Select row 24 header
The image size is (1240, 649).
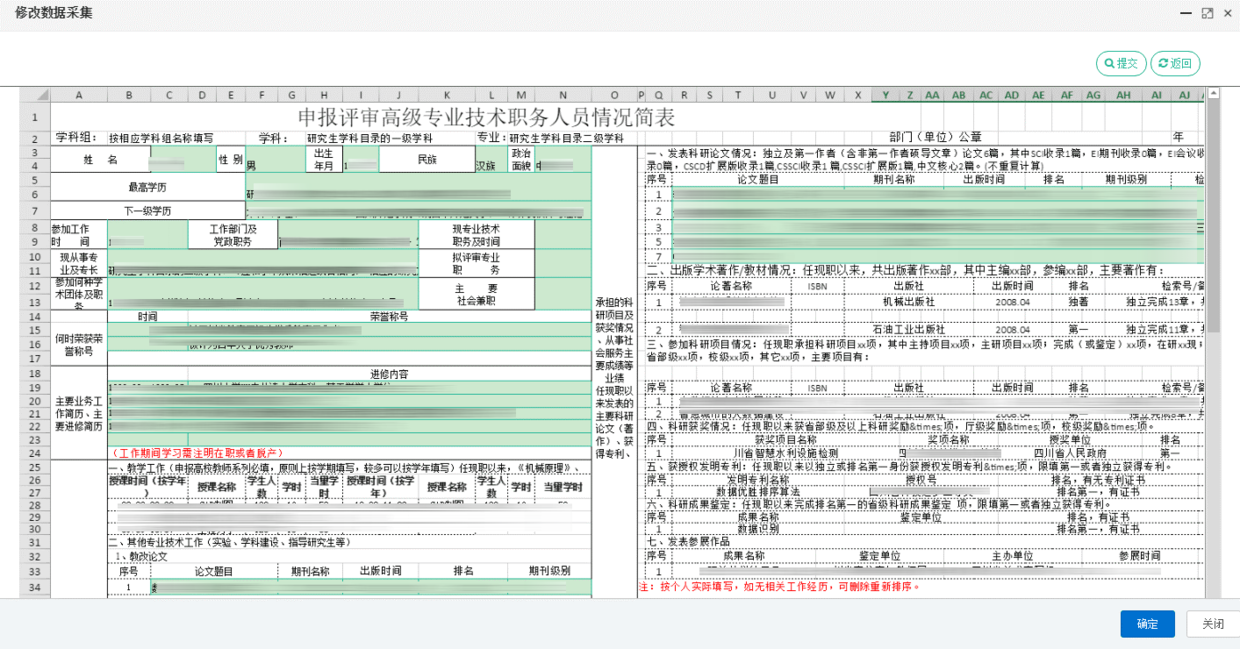click(x=35, y=453)
